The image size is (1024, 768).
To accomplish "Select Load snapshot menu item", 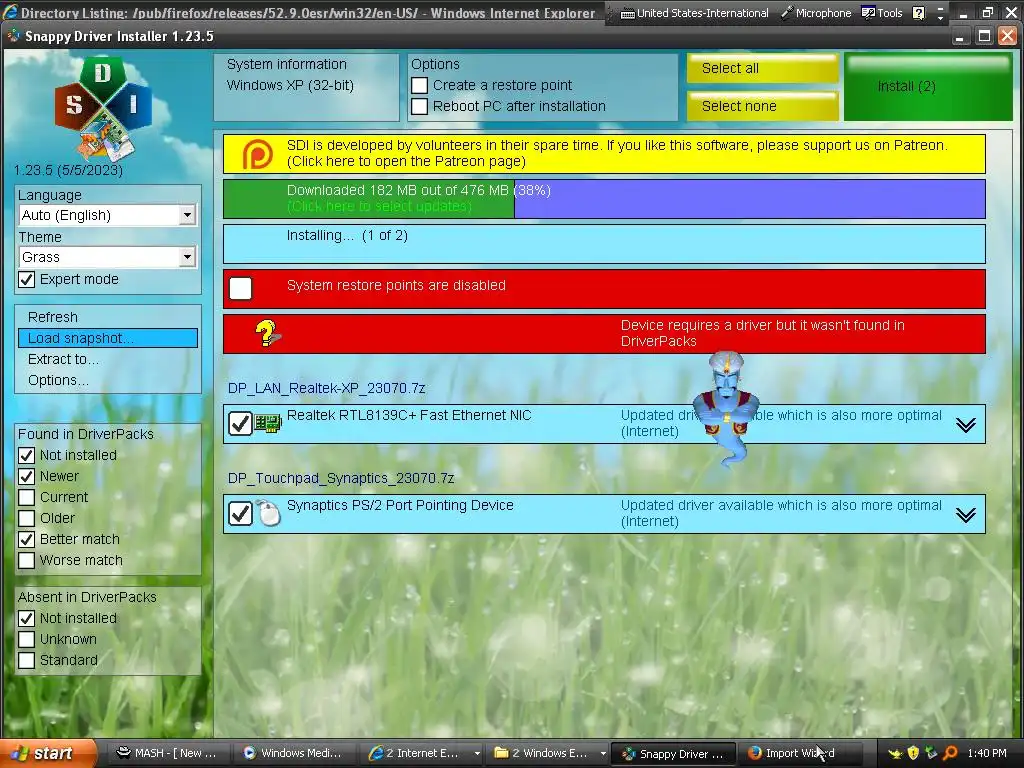I will click(108, 338).
